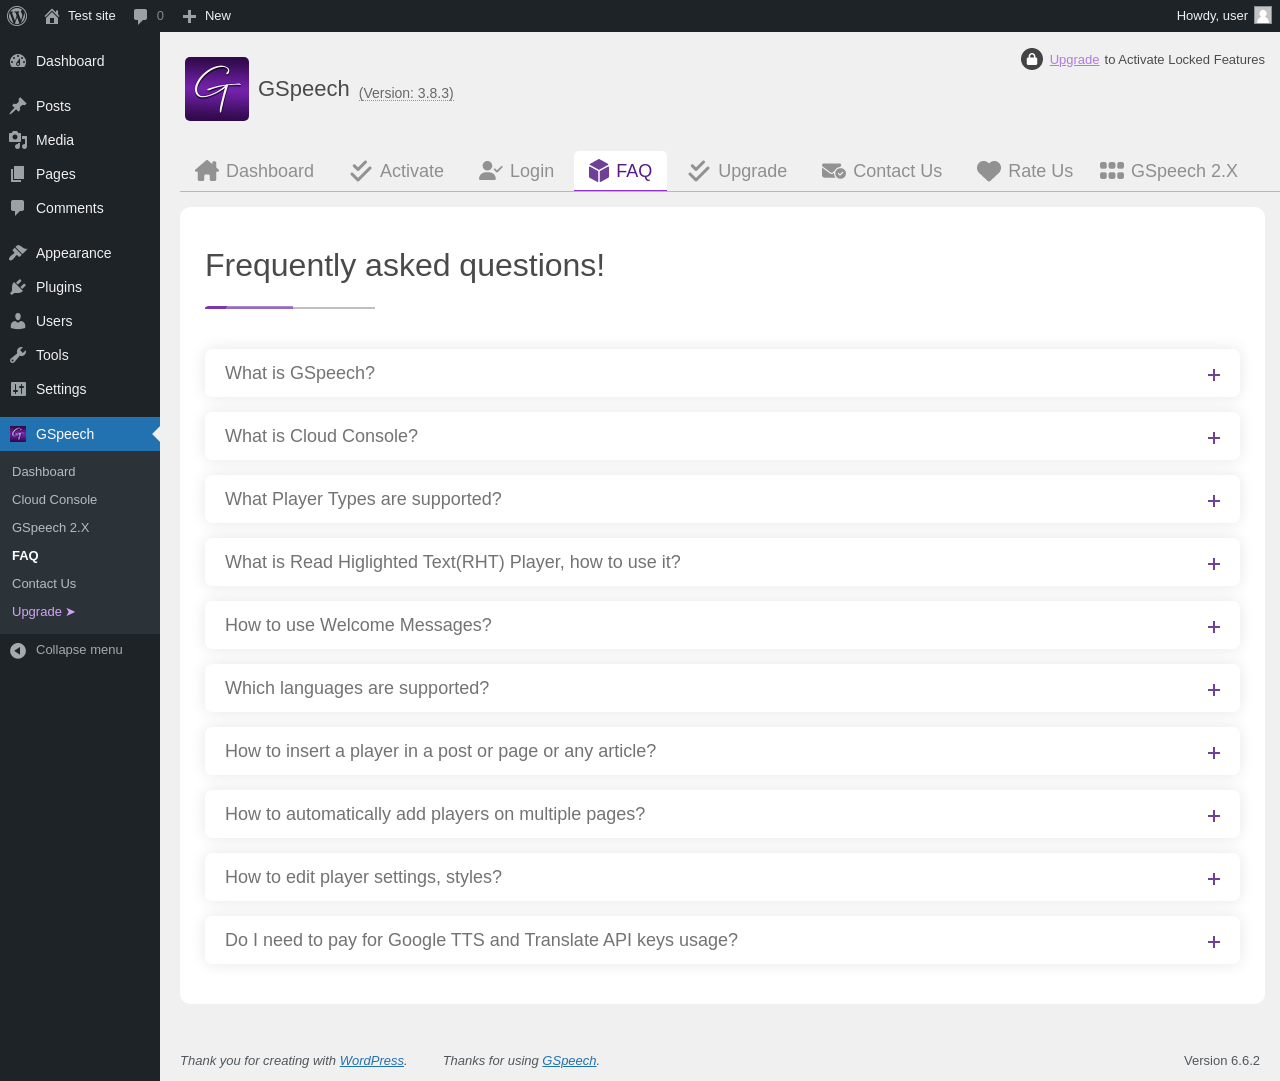The width and height of the screenshot is (1280, 1081).
Task: Expand automatically add players question plus
Action: (1214, 816)
